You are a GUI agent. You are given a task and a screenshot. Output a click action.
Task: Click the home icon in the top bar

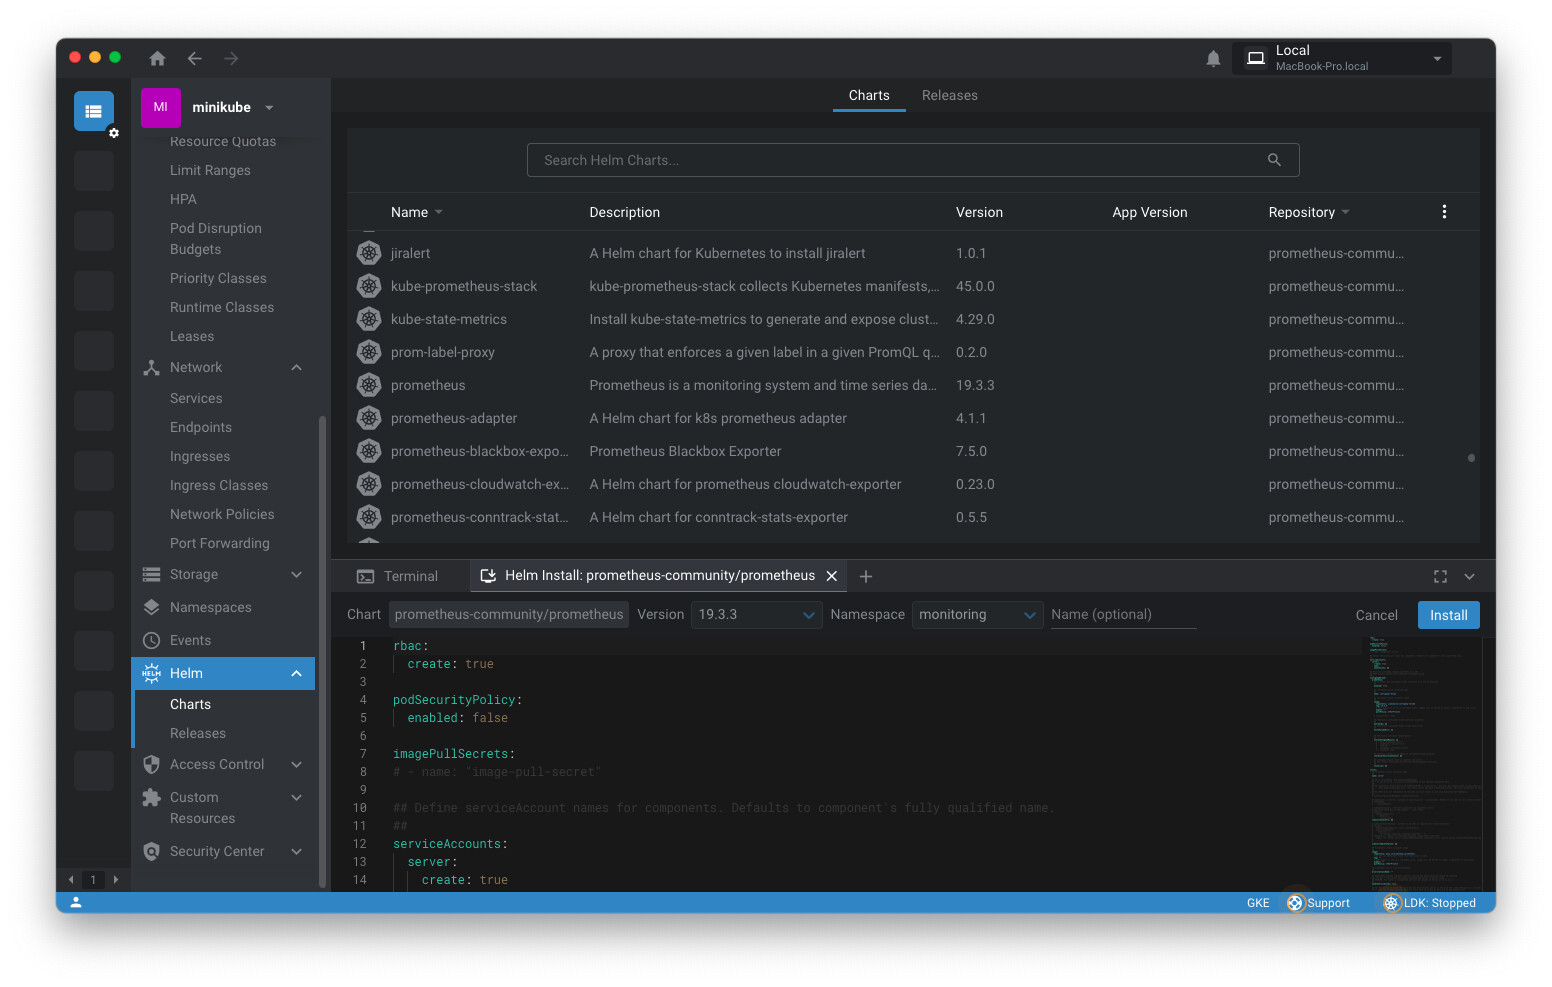pyautogui.click(x=157, y=58)
